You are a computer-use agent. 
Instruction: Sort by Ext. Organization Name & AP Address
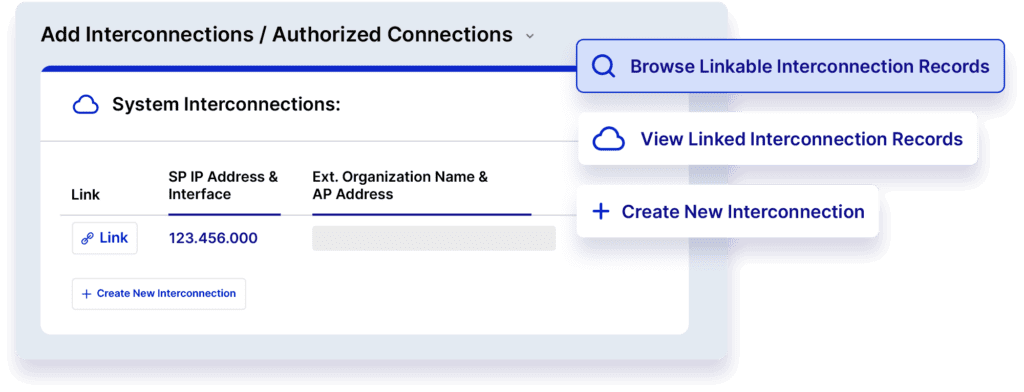pos(400,186)
